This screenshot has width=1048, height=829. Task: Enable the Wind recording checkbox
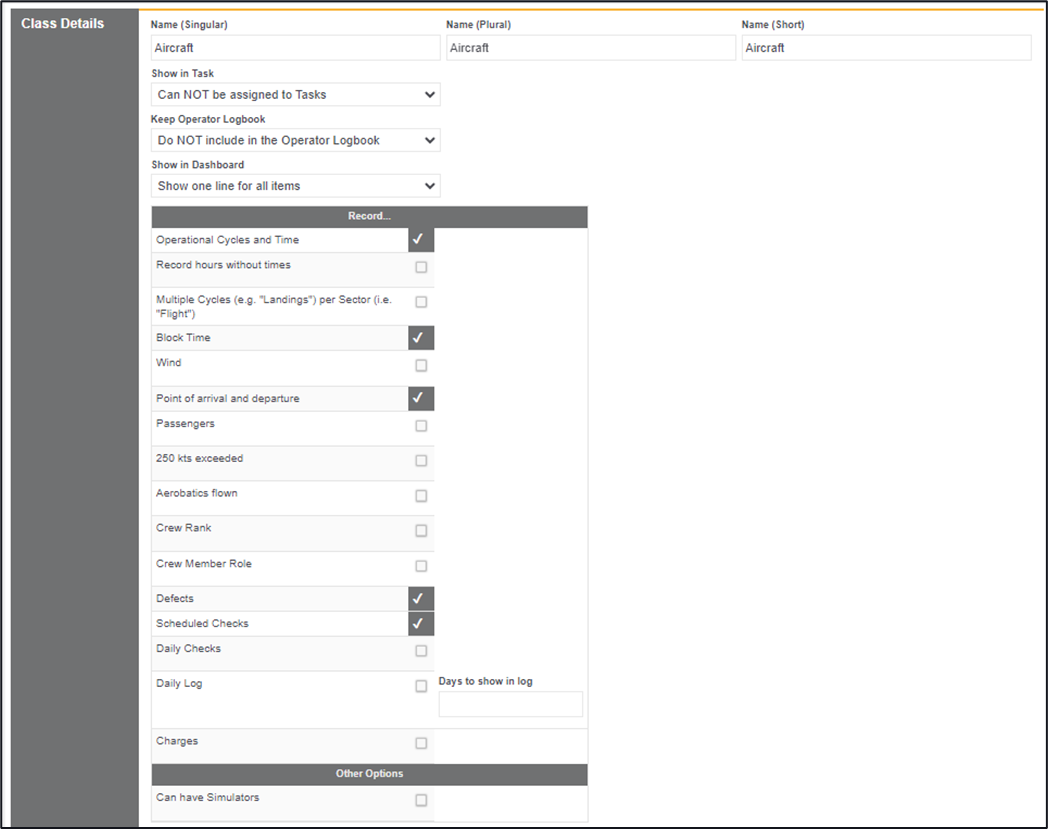point(421,366)
